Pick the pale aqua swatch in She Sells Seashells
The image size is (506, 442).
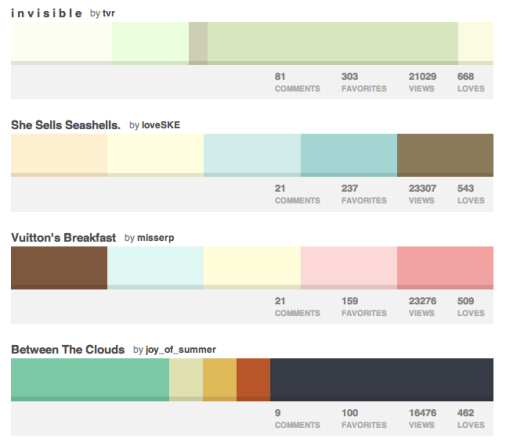pyautogui.click(x=252, y=155)
